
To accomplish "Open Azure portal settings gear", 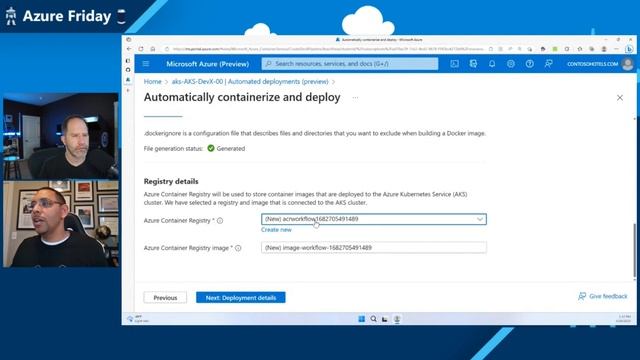I will tap(511, 64).
